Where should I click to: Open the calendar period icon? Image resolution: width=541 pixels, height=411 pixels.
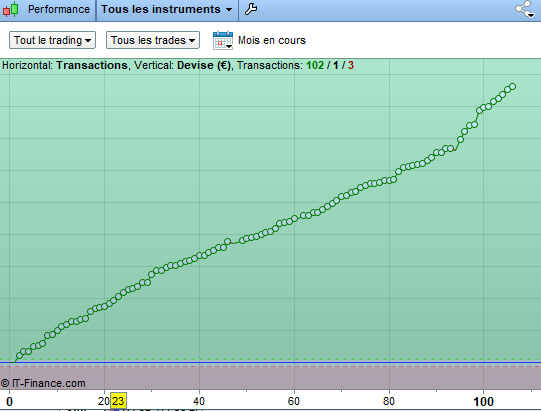[x=223, y=40]
